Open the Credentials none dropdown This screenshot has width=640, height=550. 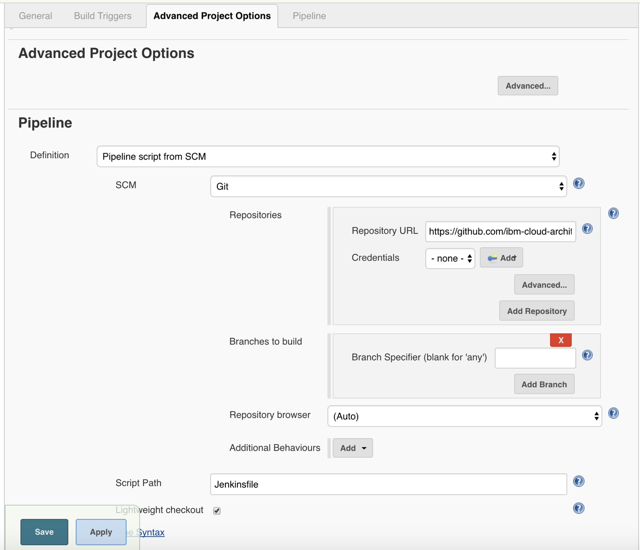click(450, 258)
